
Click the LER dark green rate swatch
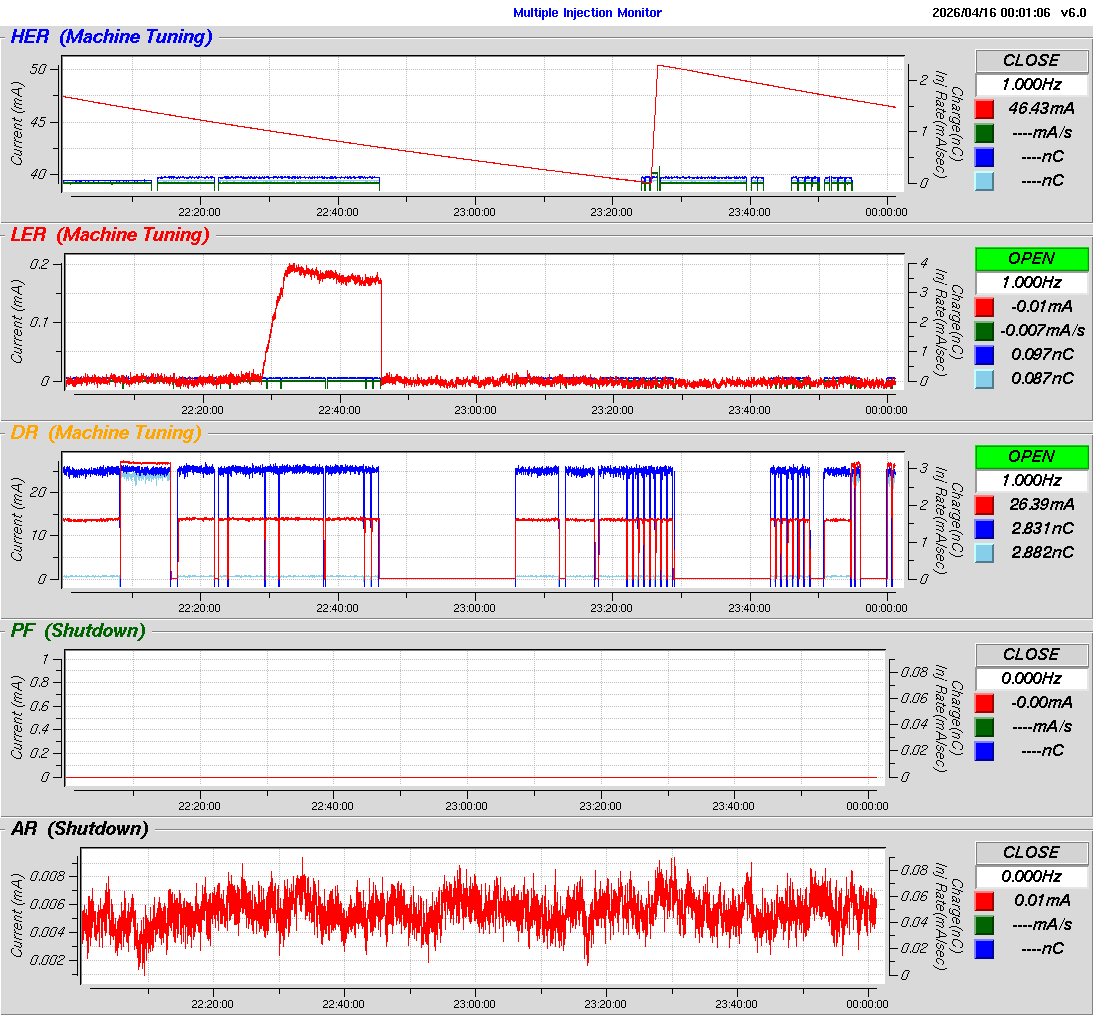(984, 330)
